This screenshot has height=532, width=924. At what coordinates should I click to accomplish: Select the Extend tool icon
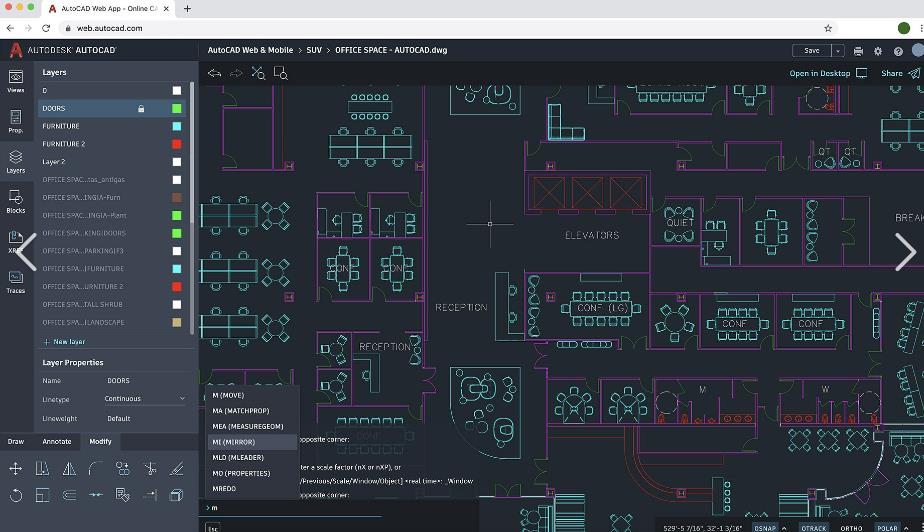click(x=150, y=495)
